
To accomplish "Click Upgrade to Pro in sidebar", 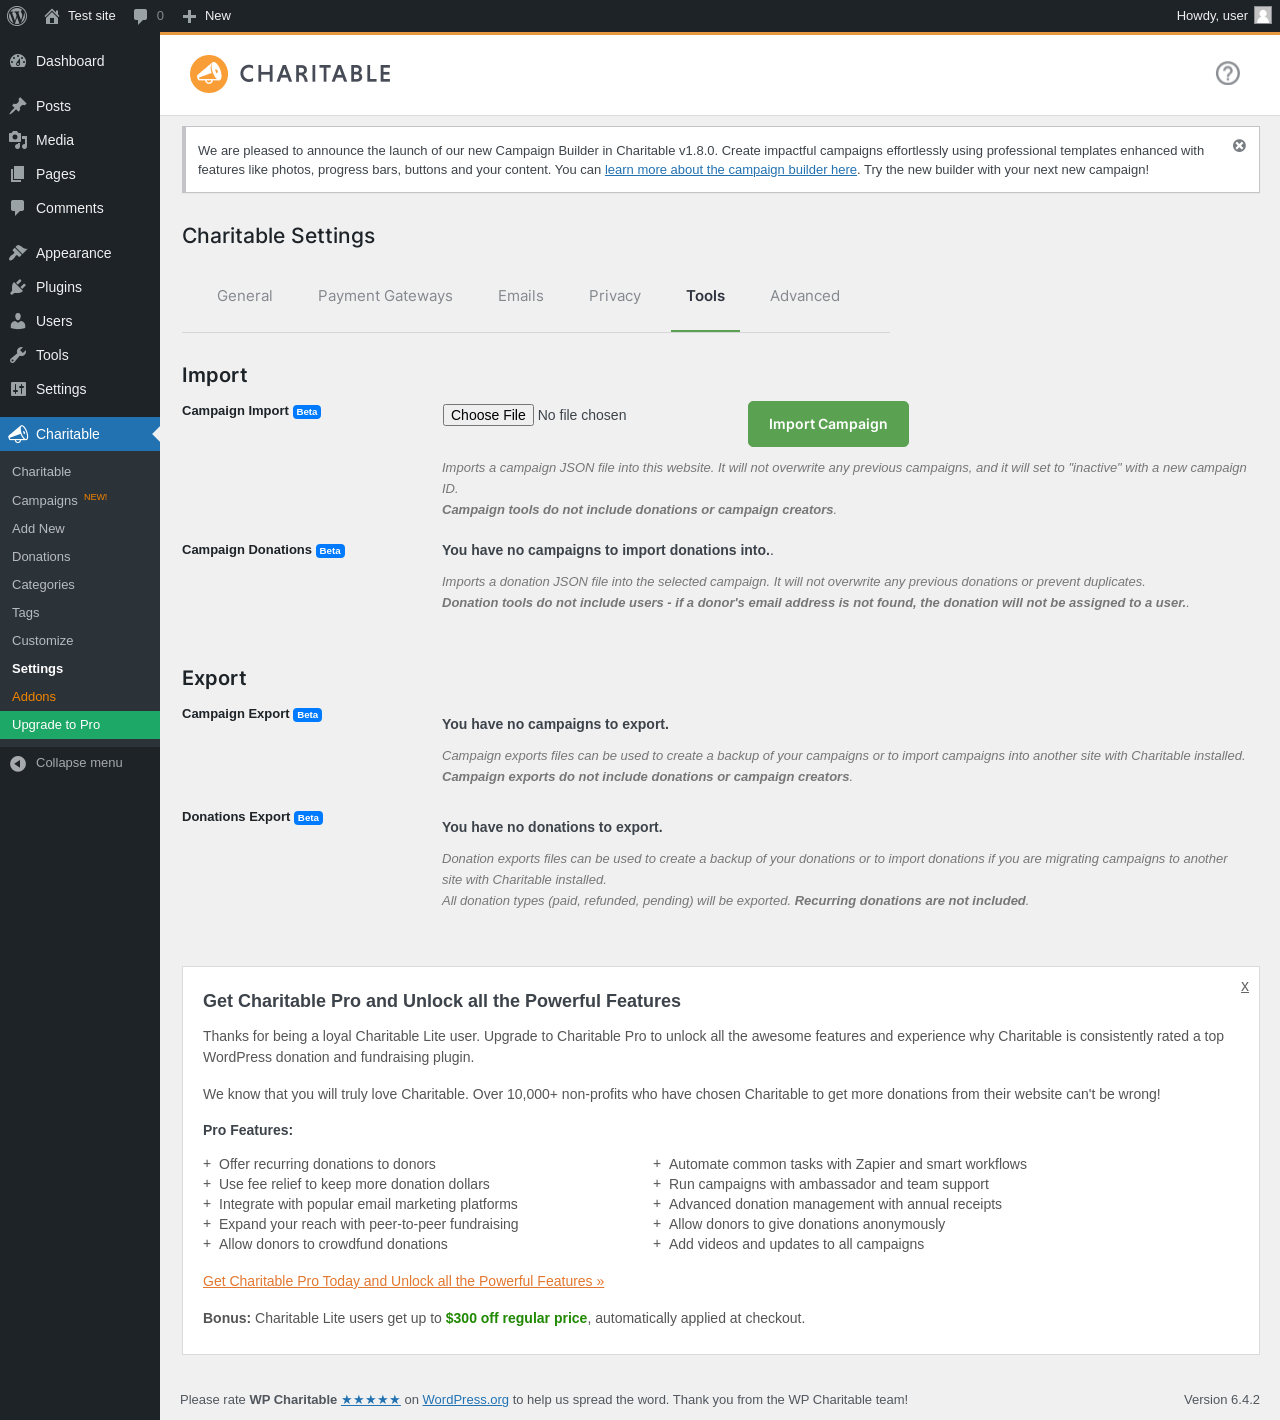I will [x=80, y=725].
